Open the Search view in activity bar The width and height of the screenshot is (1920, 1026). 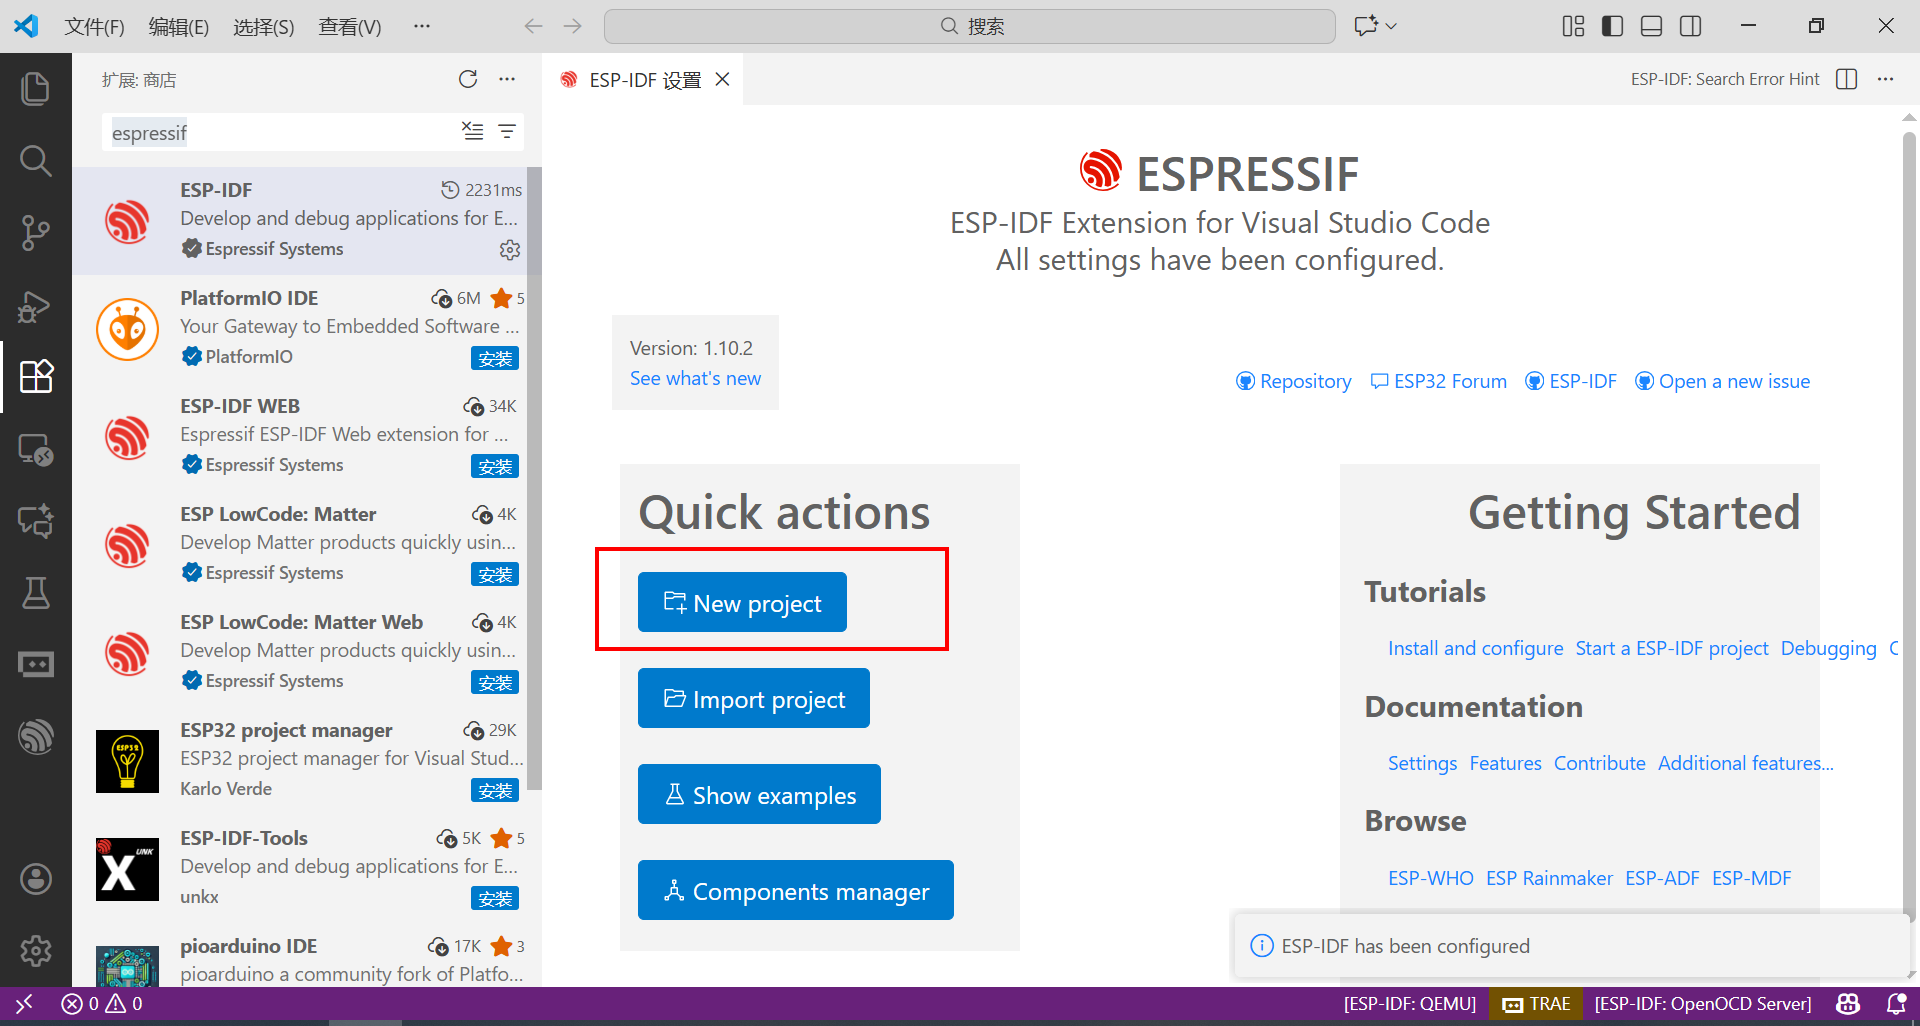pos(36,160)
